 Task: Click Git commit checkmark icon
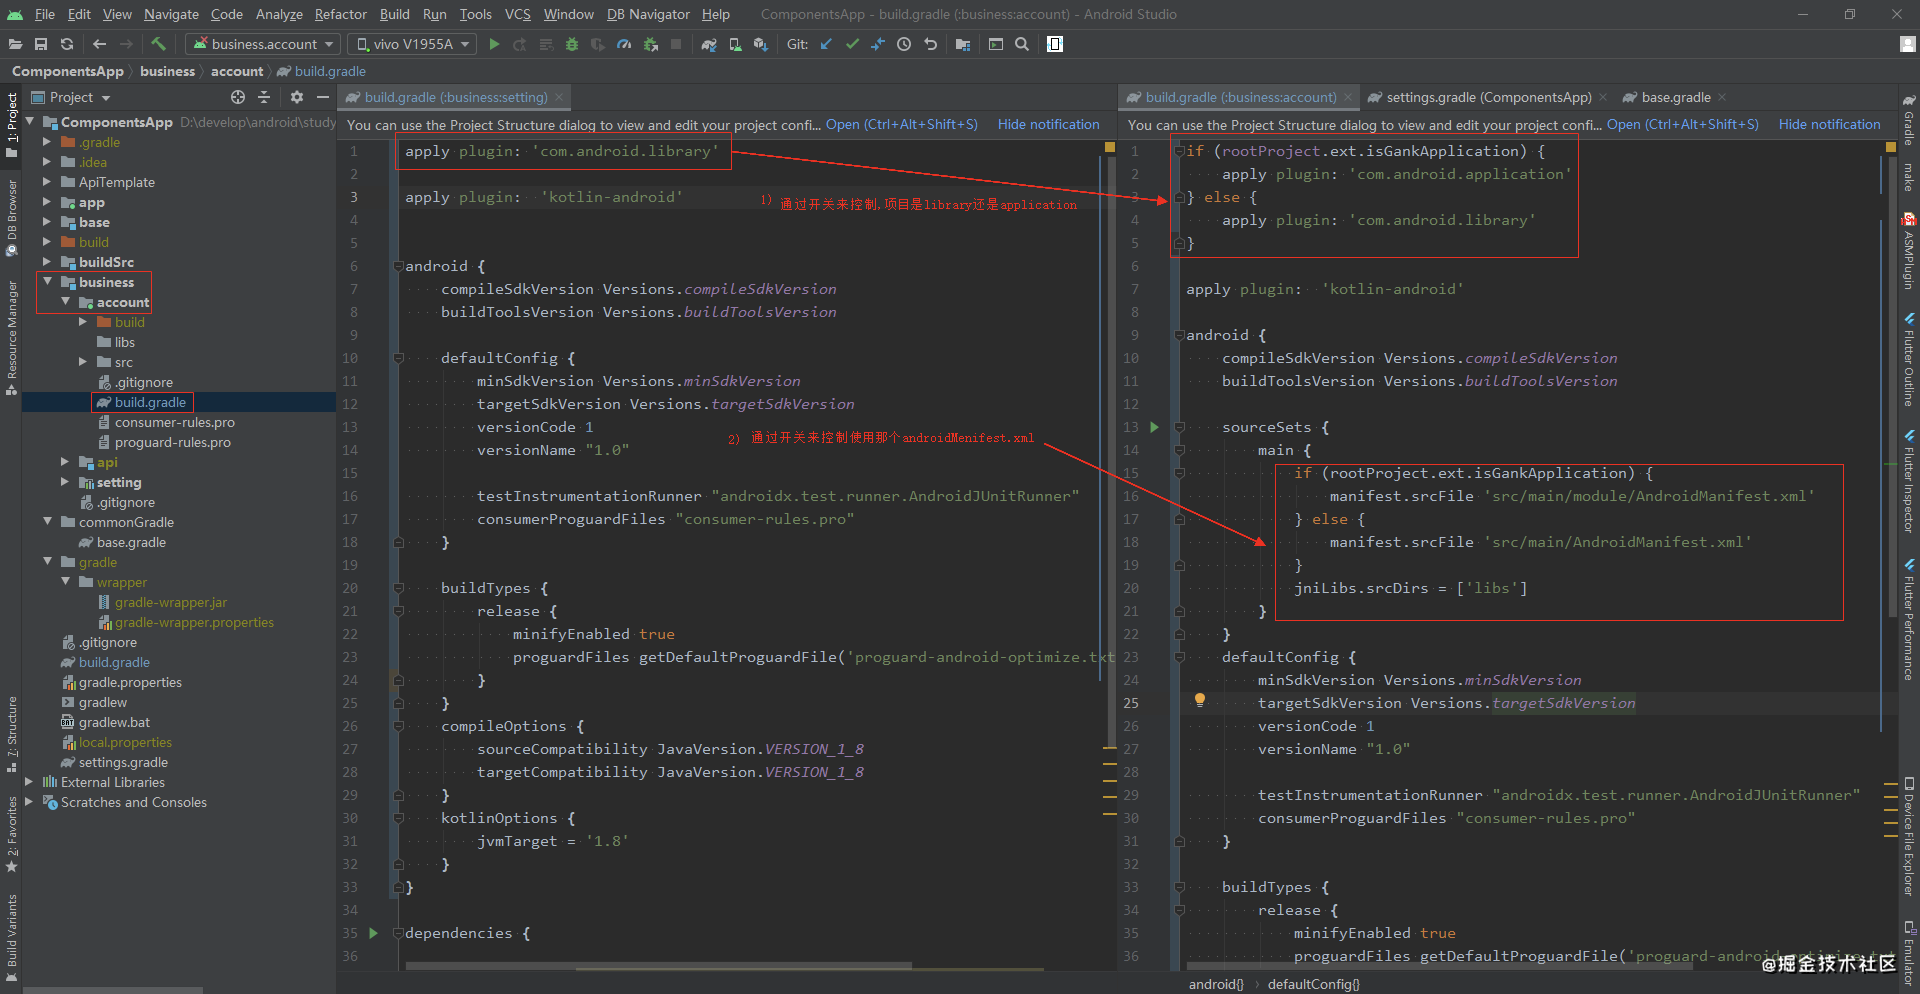coord(852,44)
